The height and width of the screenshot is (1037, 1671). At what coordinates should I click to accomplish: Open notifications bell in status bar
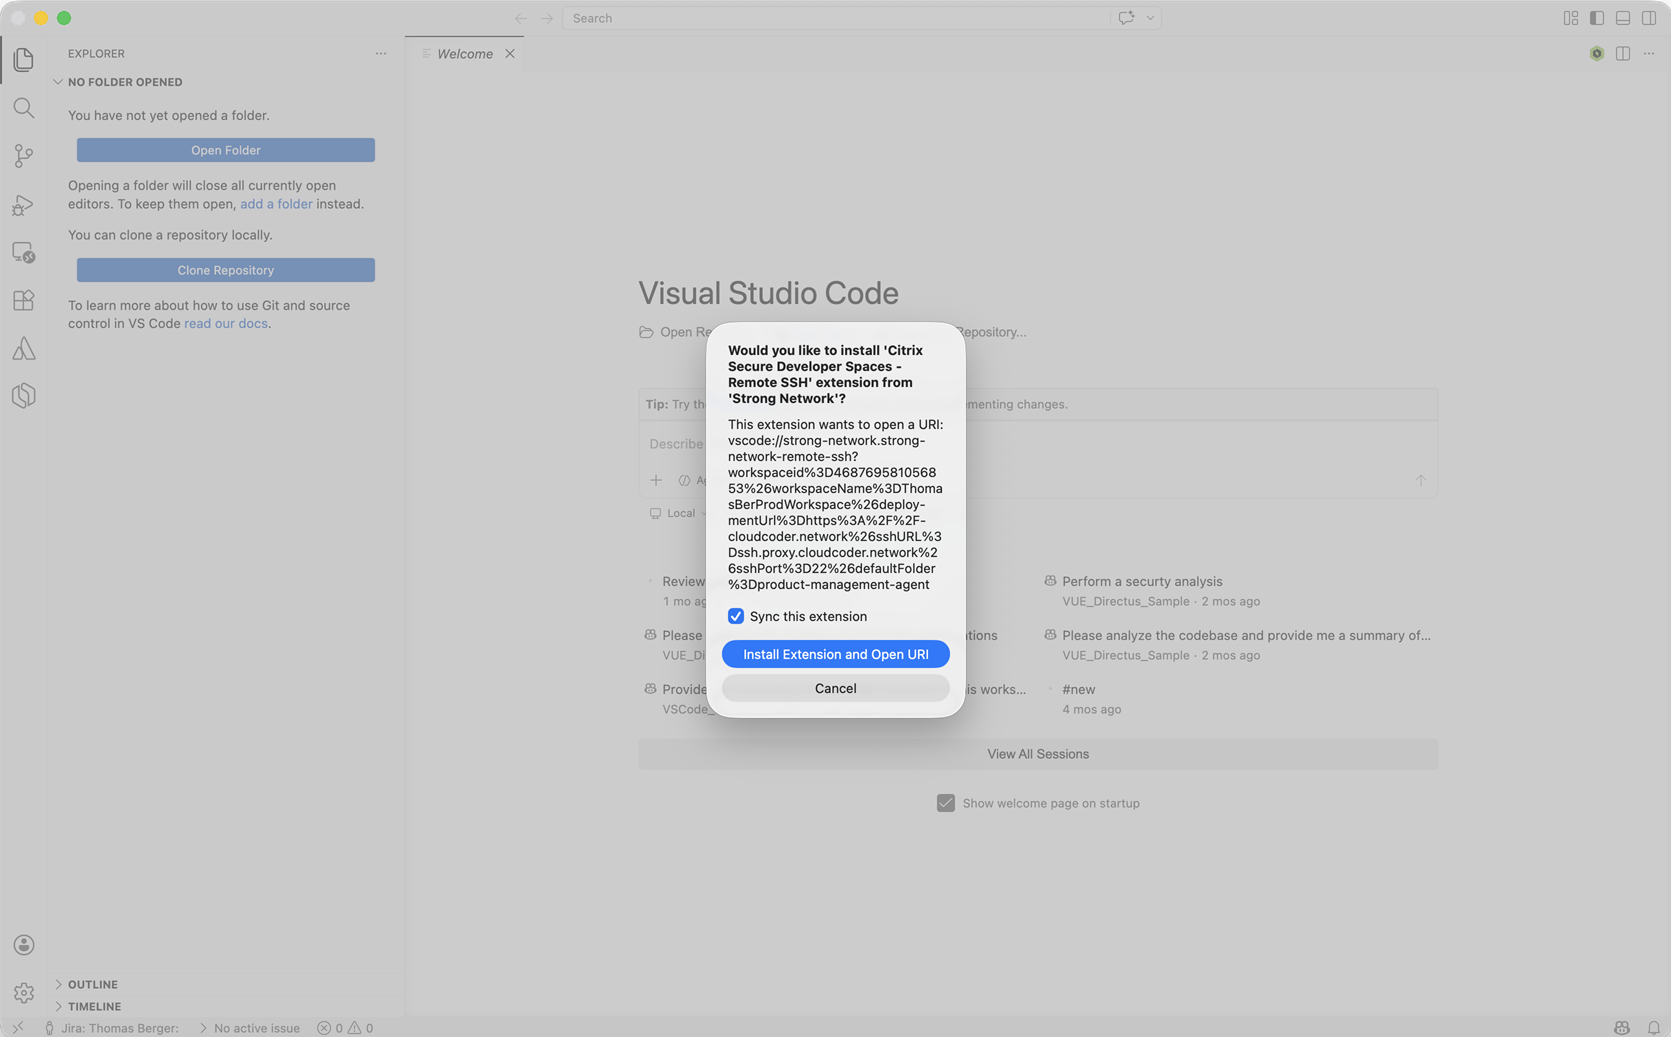[1653, 1028]
